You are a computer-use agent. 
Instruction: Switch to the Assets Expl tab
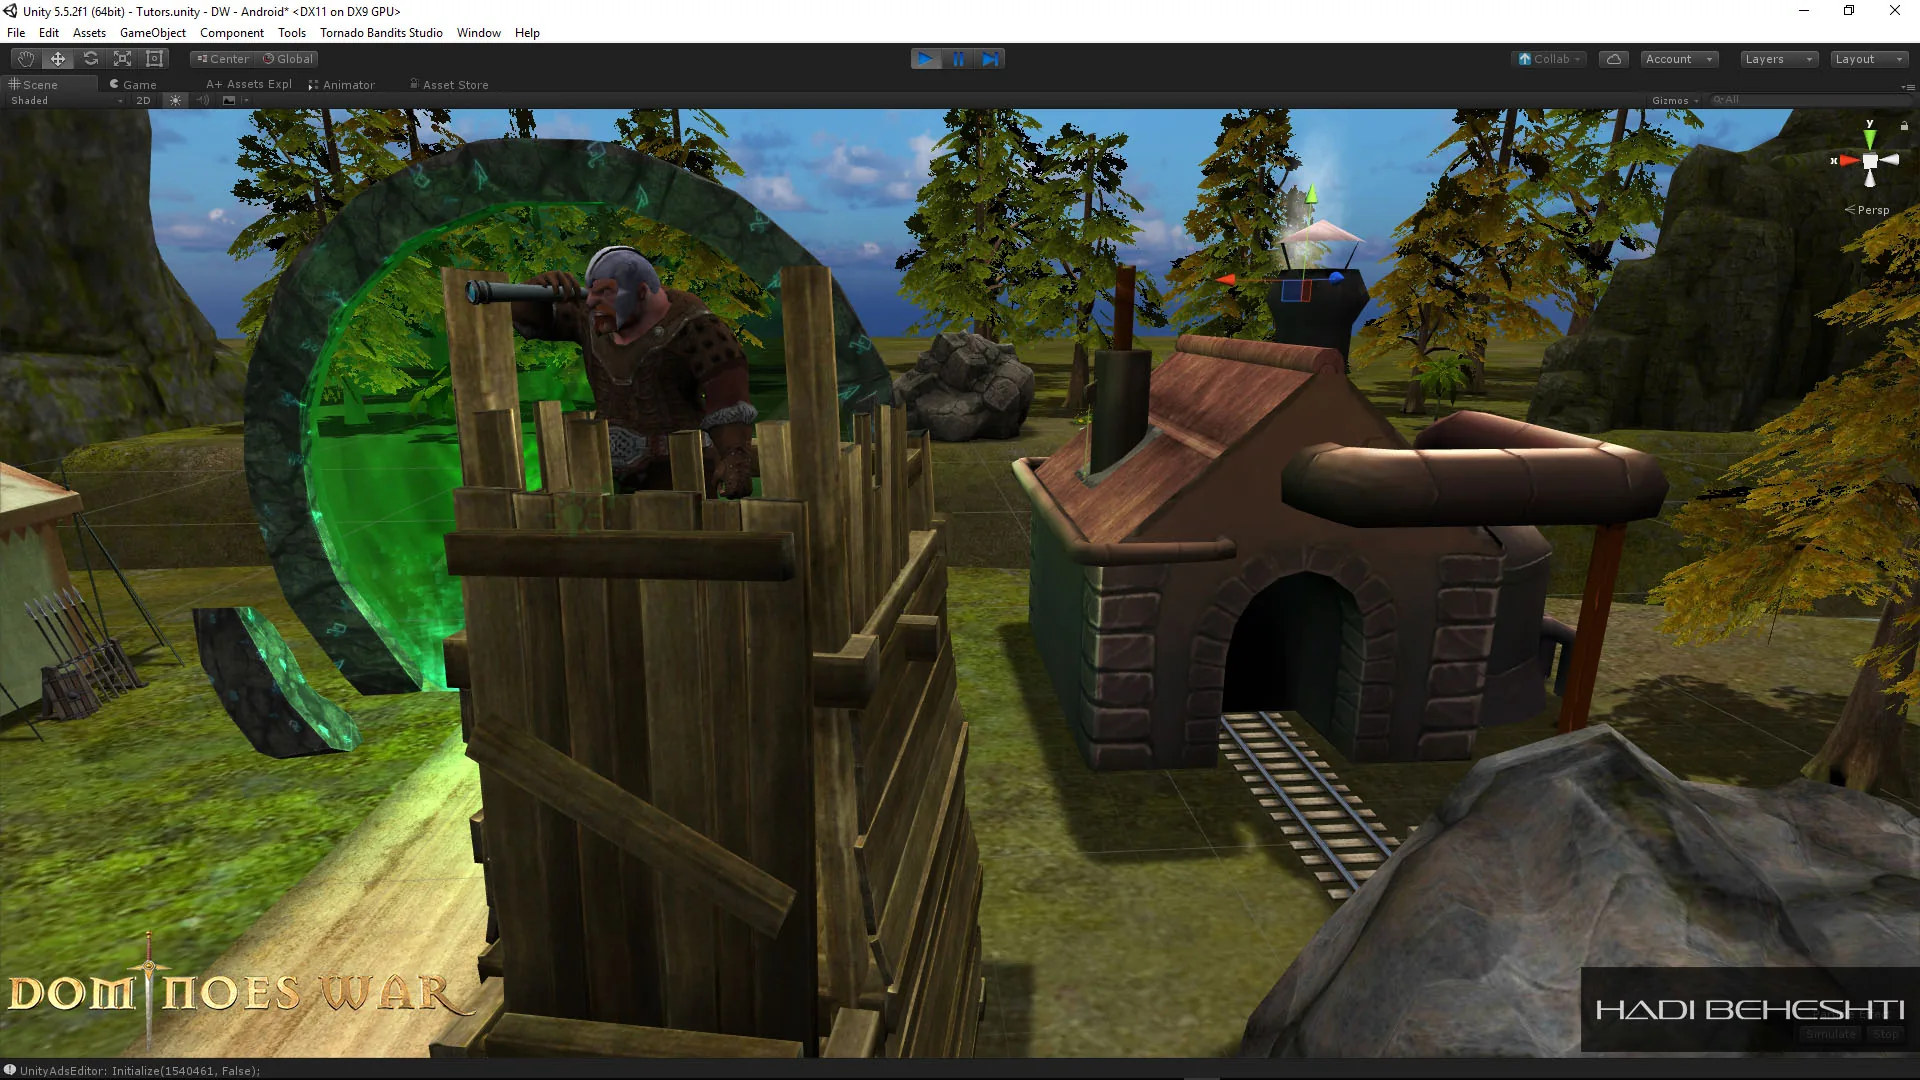249,85
